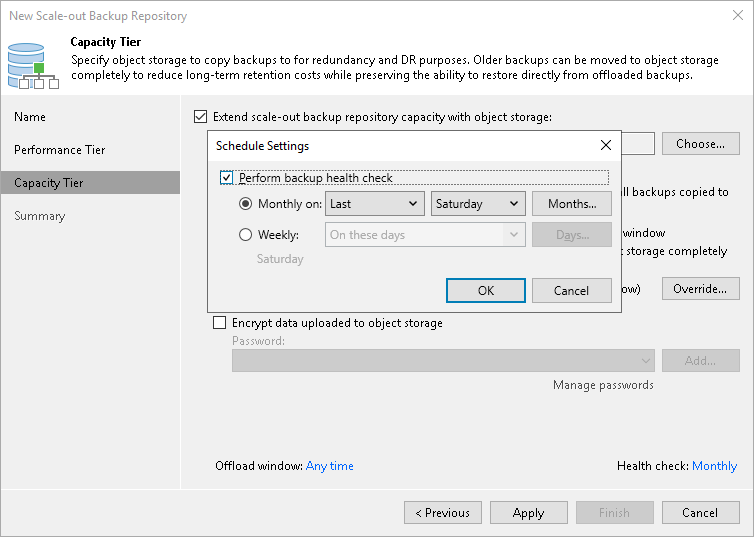Open the Summary wizard step

coord(39,216)
